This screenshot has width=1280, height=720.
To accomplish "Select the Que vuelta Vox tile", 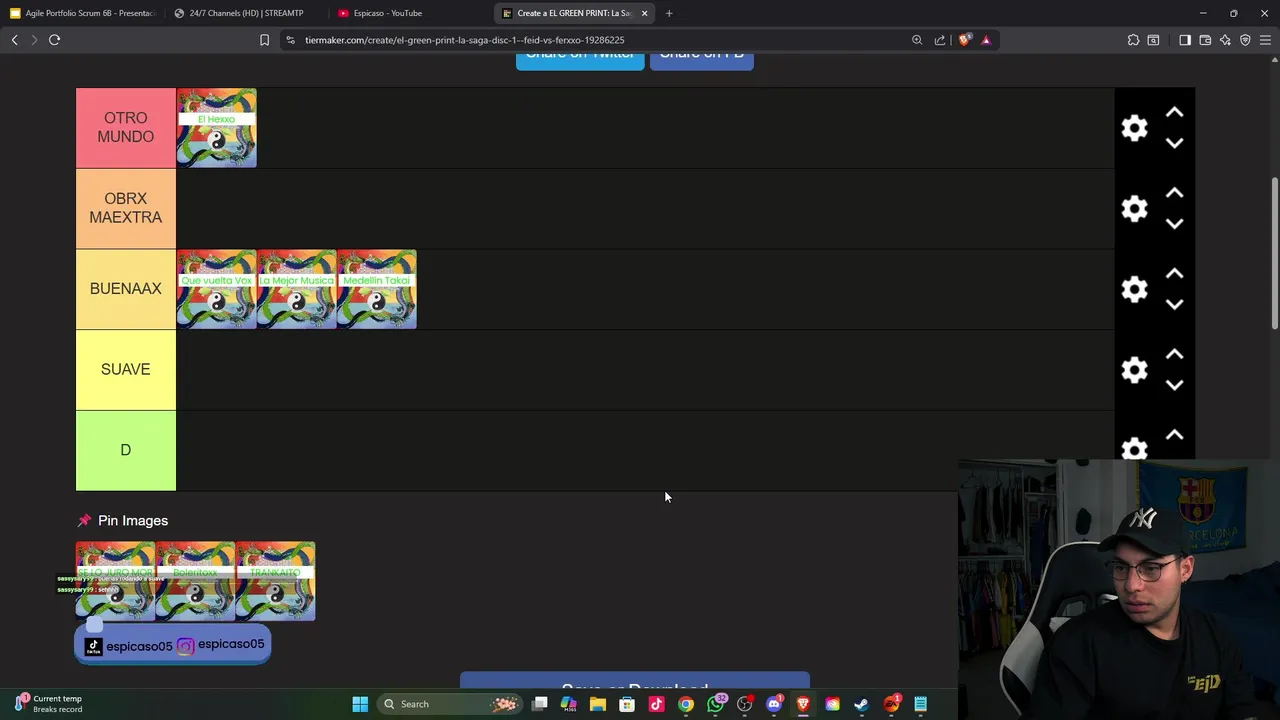I will [x=216, y=289].
